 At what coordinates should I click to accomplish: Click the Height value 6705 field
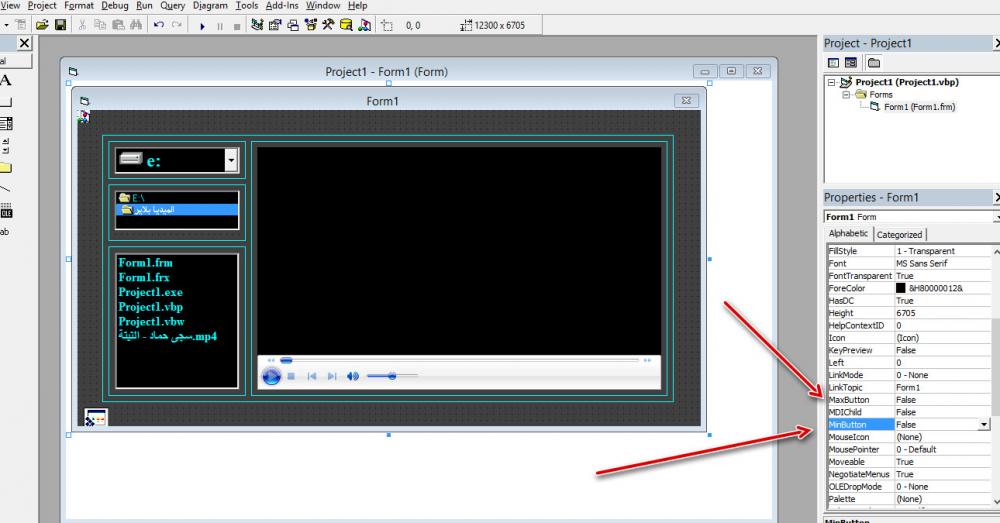tap(943, 313)
